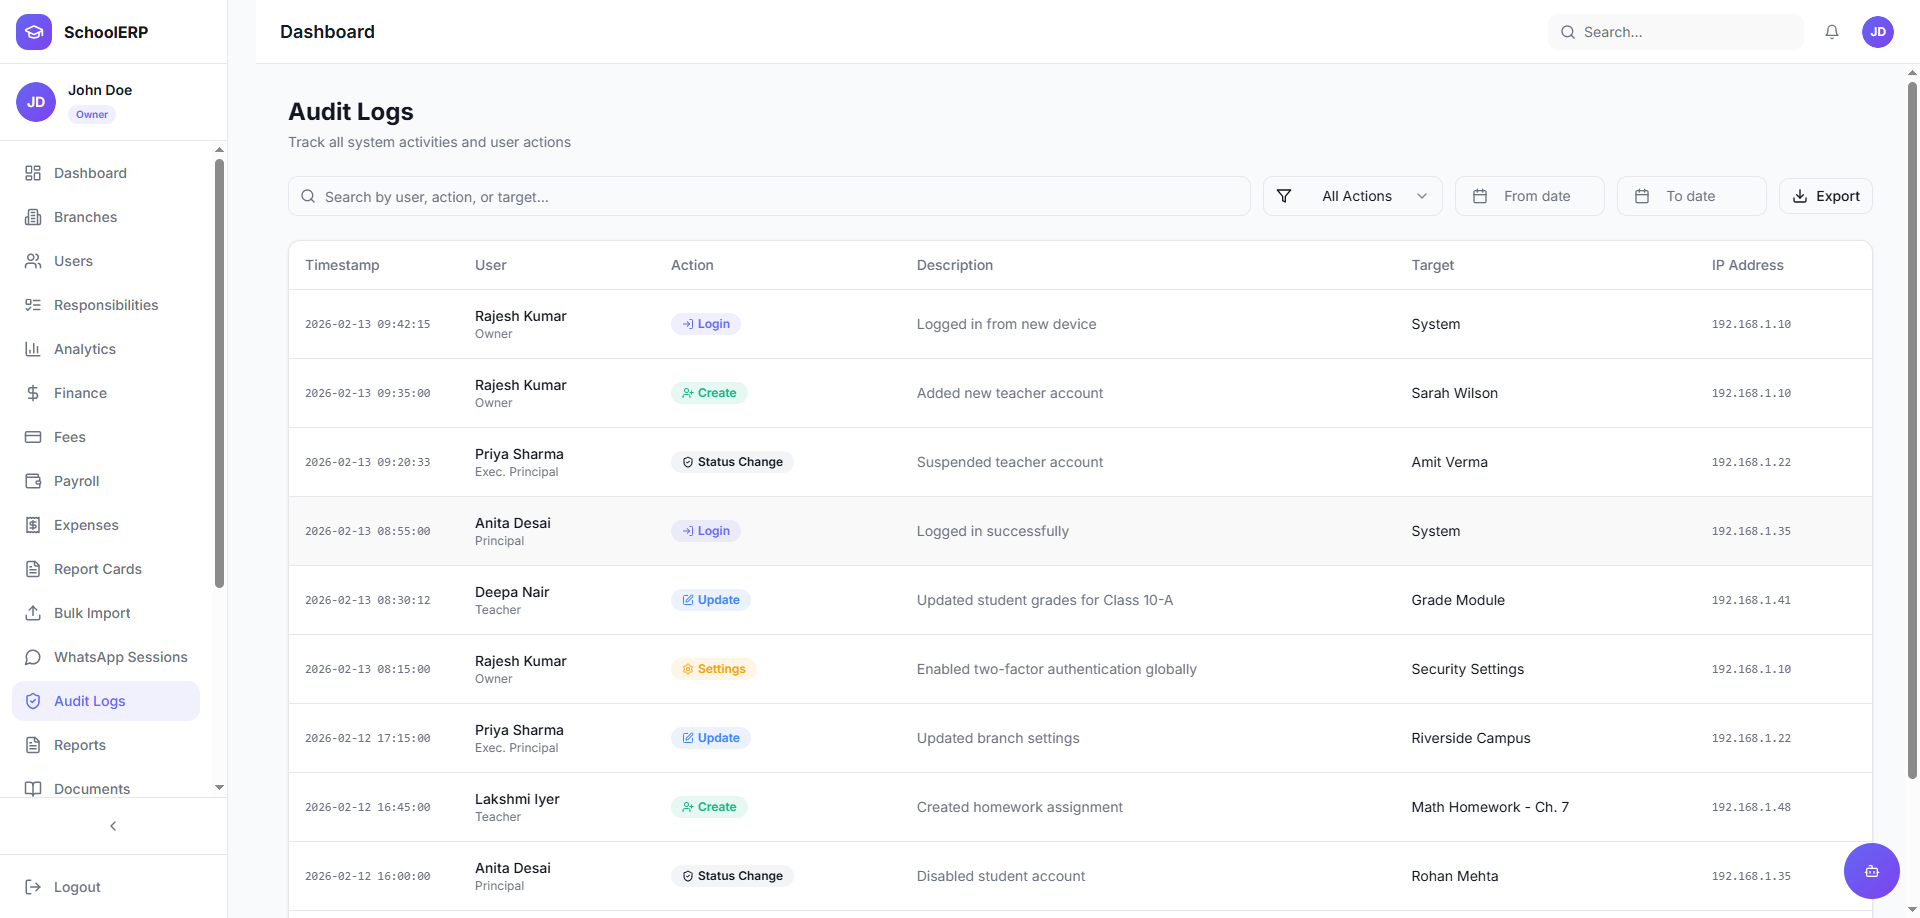Click the Riverside Campus target cell
1920x918 pixels.
click(1470, 738)
